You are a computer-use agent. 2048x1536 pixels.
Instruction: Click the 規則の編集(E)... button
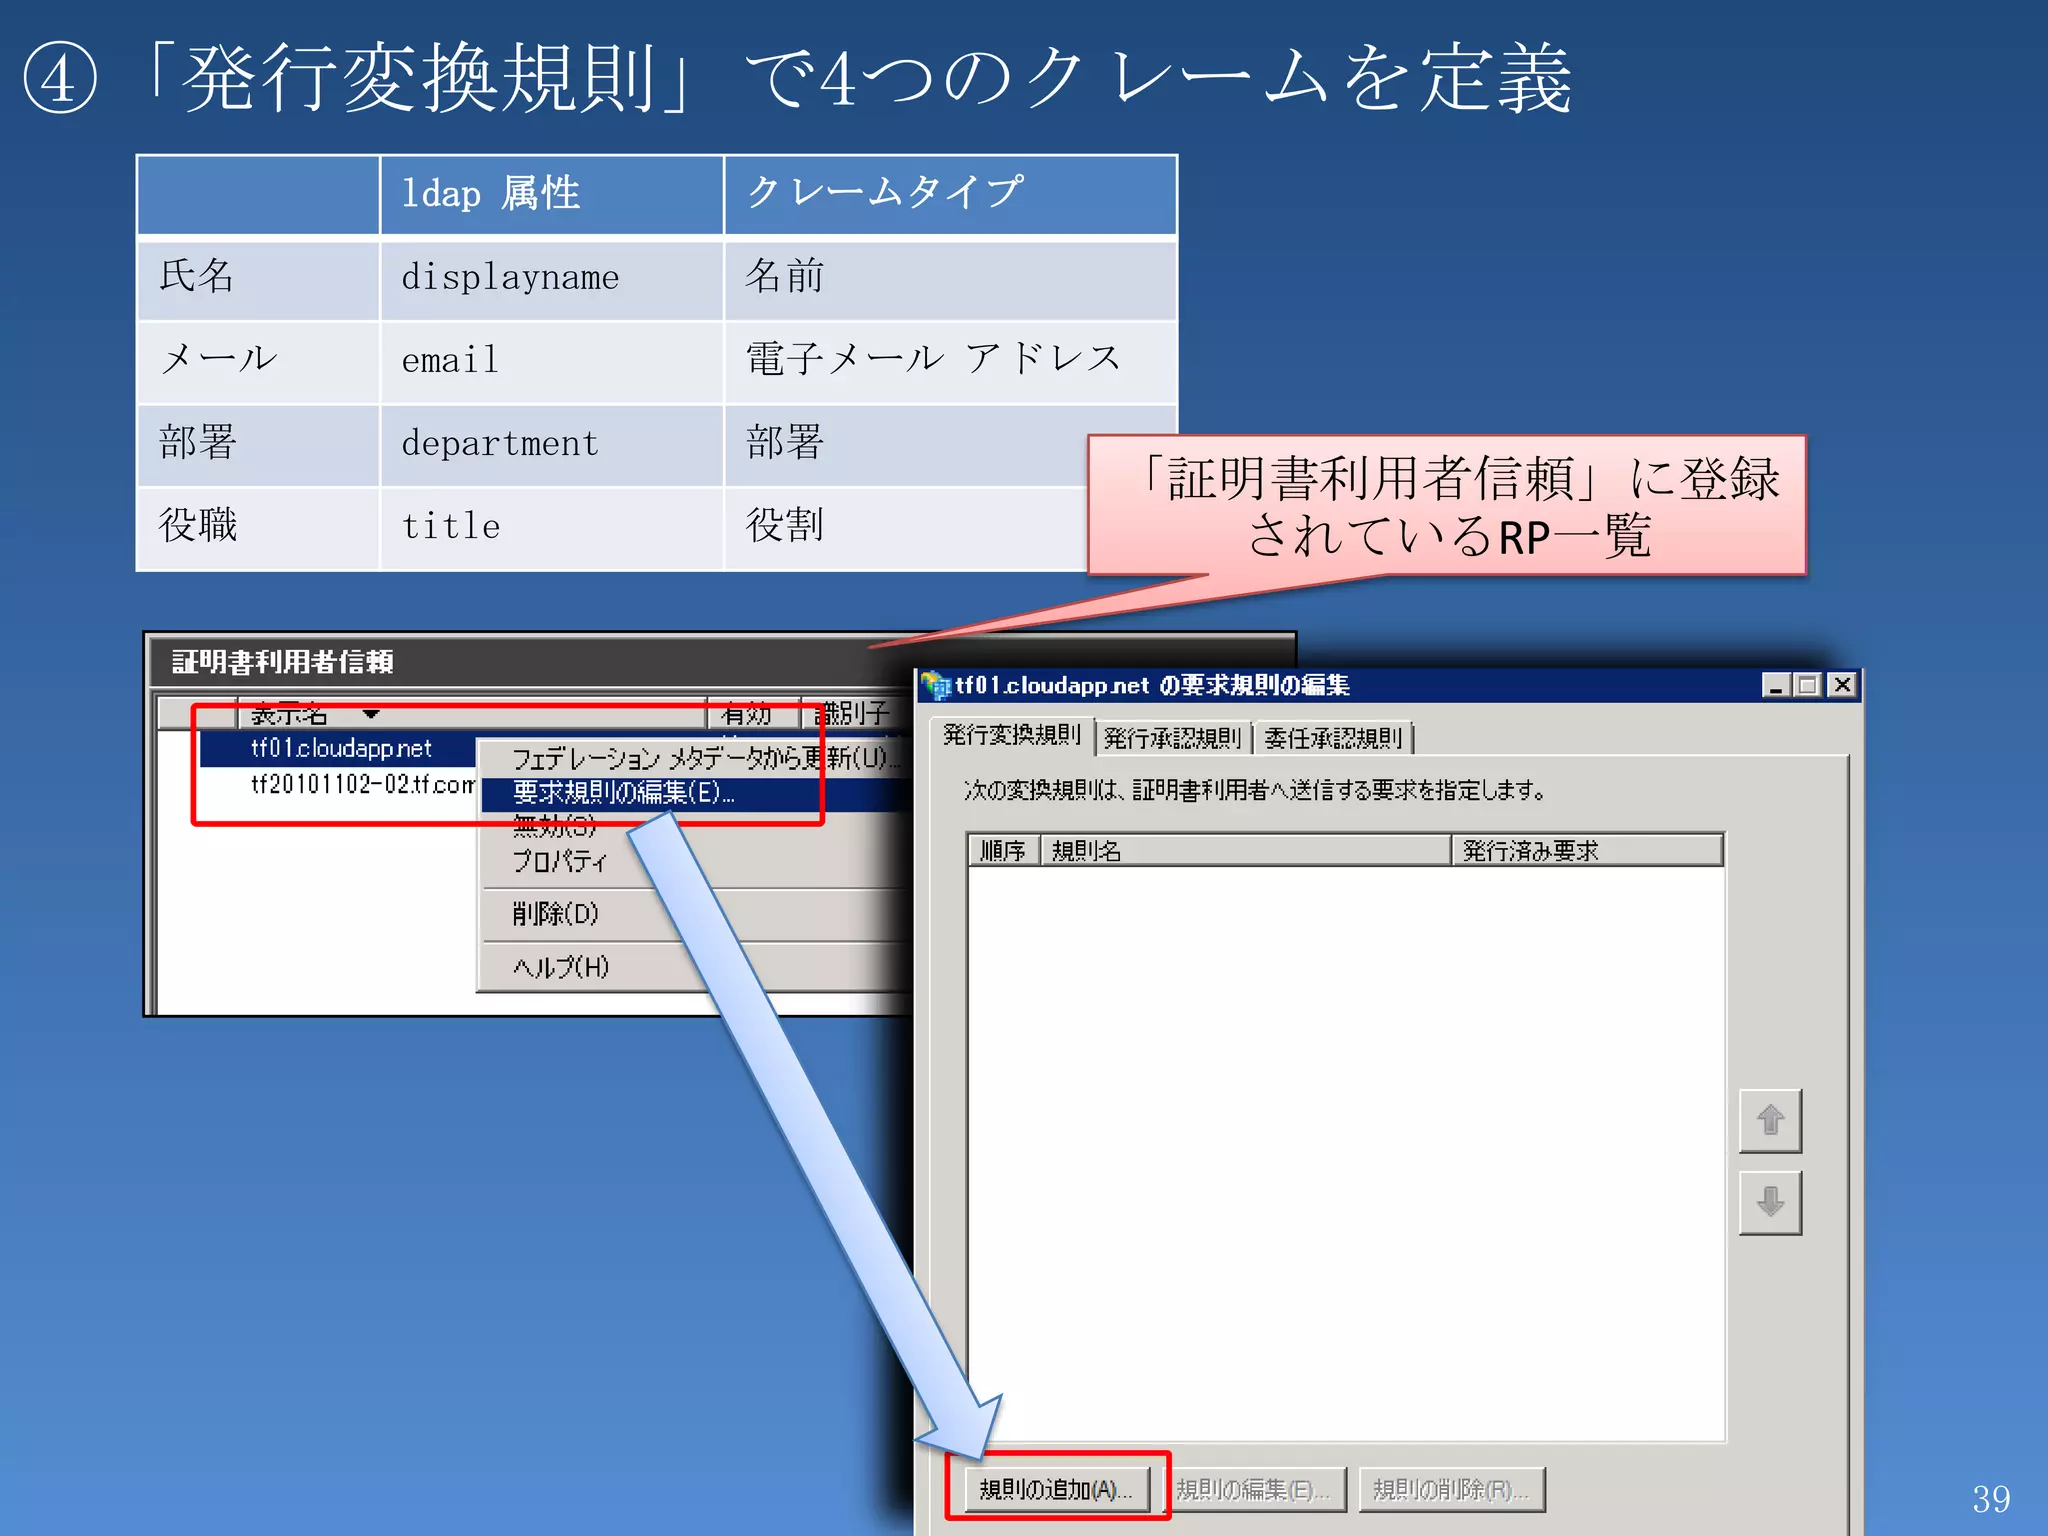pyautogui.click(x=1253, y=1489)
